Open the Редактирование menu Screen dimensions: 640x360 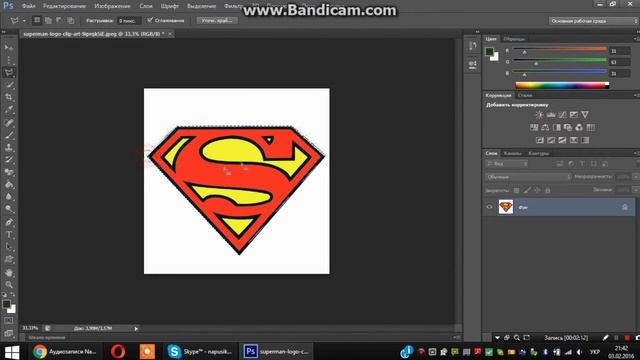[x=64, y=6]
